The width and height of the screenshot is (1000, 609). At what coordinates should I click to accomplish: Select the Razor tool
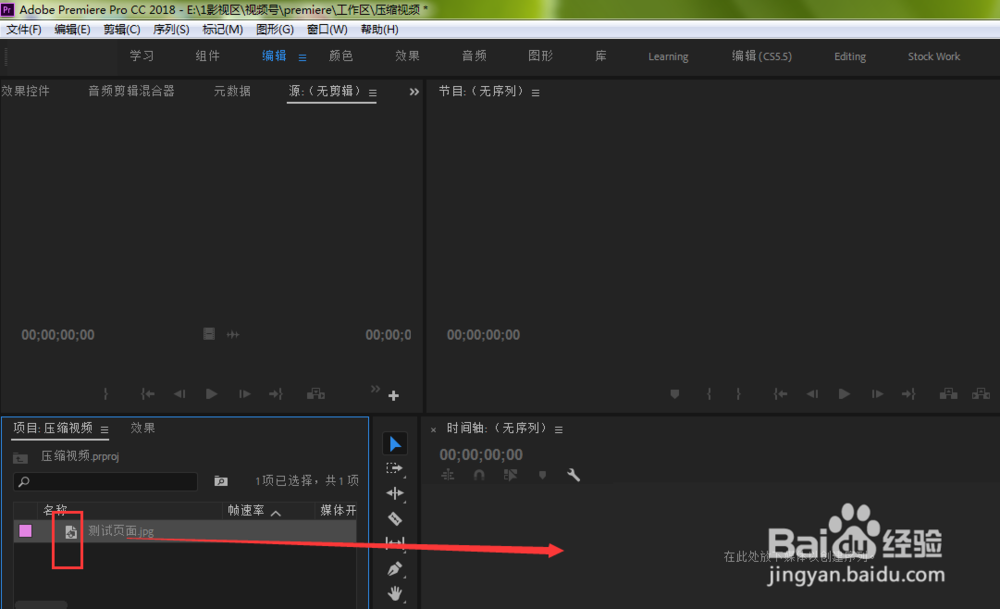click(x=395, y=518)
